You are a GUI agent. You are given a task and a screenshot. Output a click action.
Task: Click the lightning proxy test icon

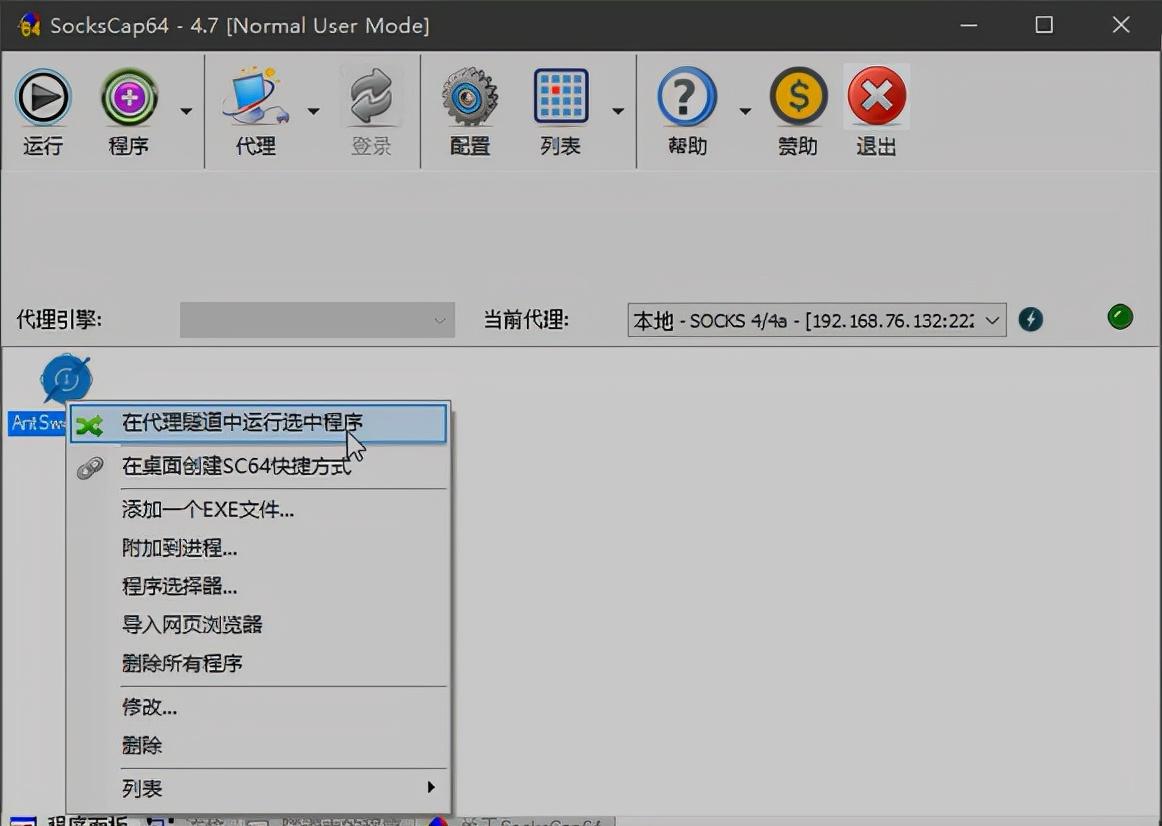click(x=1031, y=319)
